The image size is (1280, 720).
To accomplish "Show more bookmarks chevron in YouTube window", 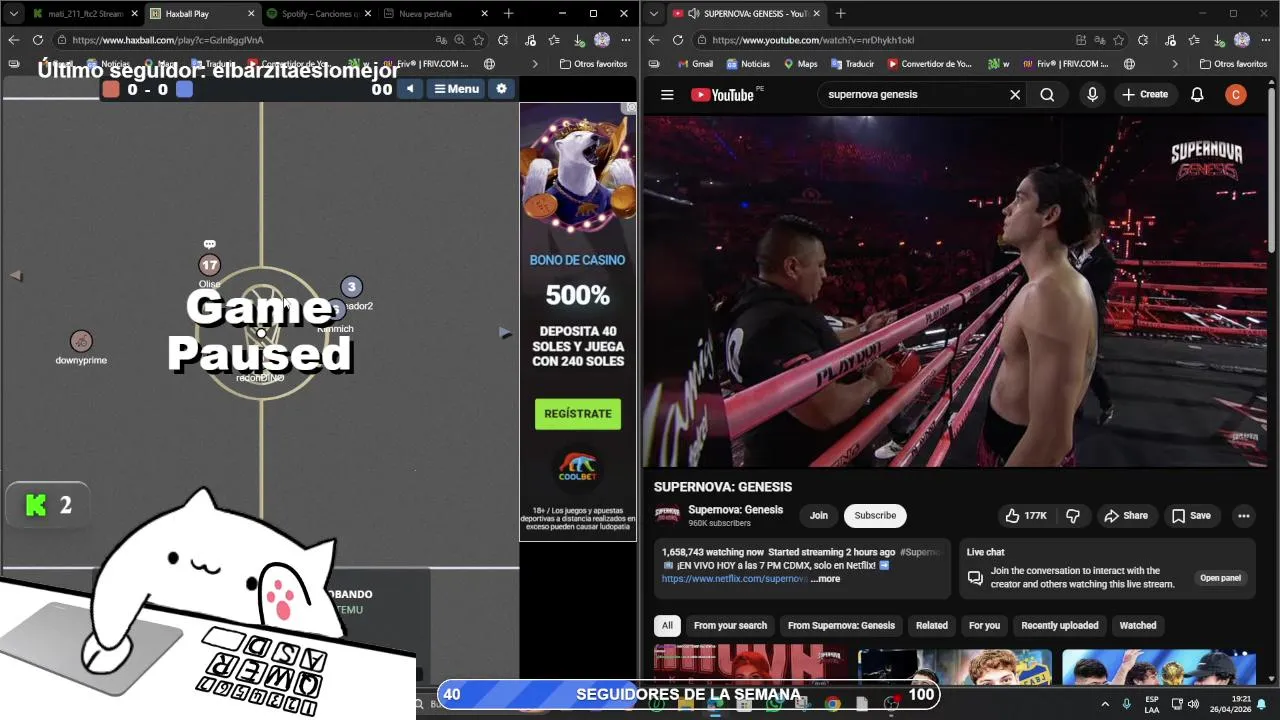I will point(1175,64).
